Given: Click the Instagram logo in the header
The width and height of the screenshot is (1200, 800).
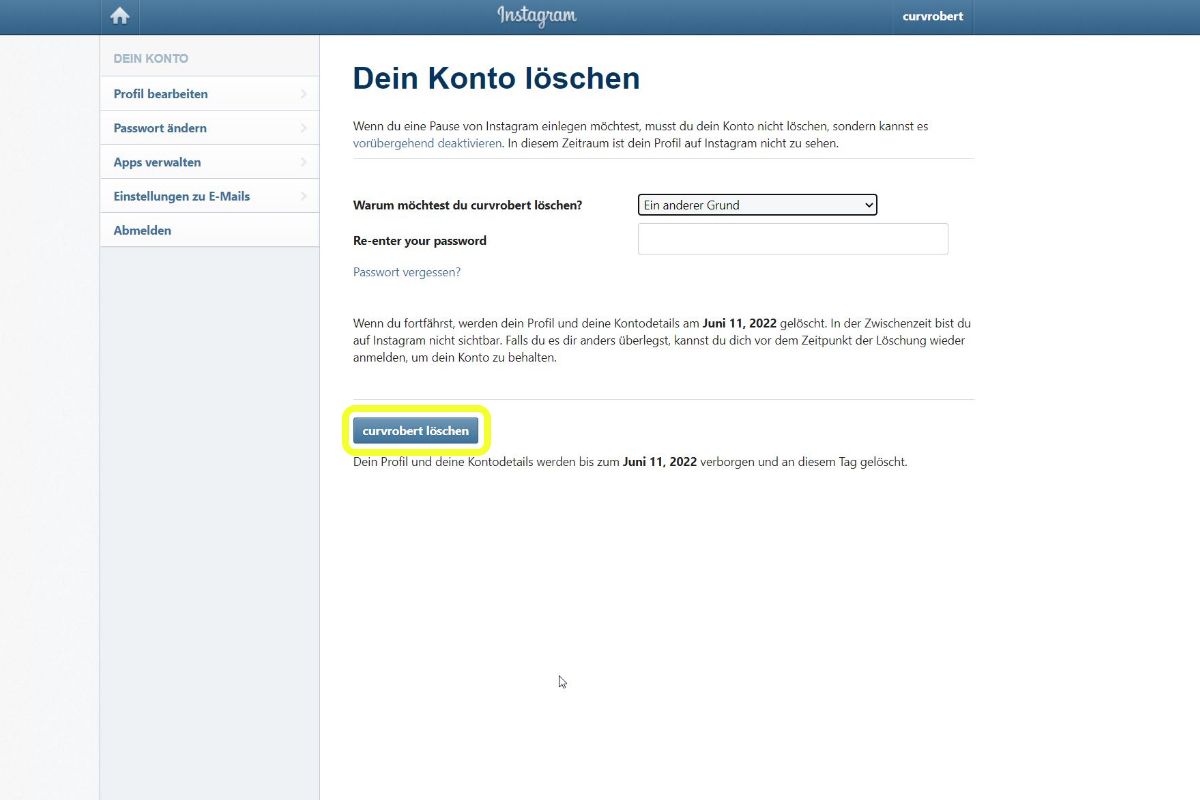Looking at the screenshot, I should [x=537, y=16].
